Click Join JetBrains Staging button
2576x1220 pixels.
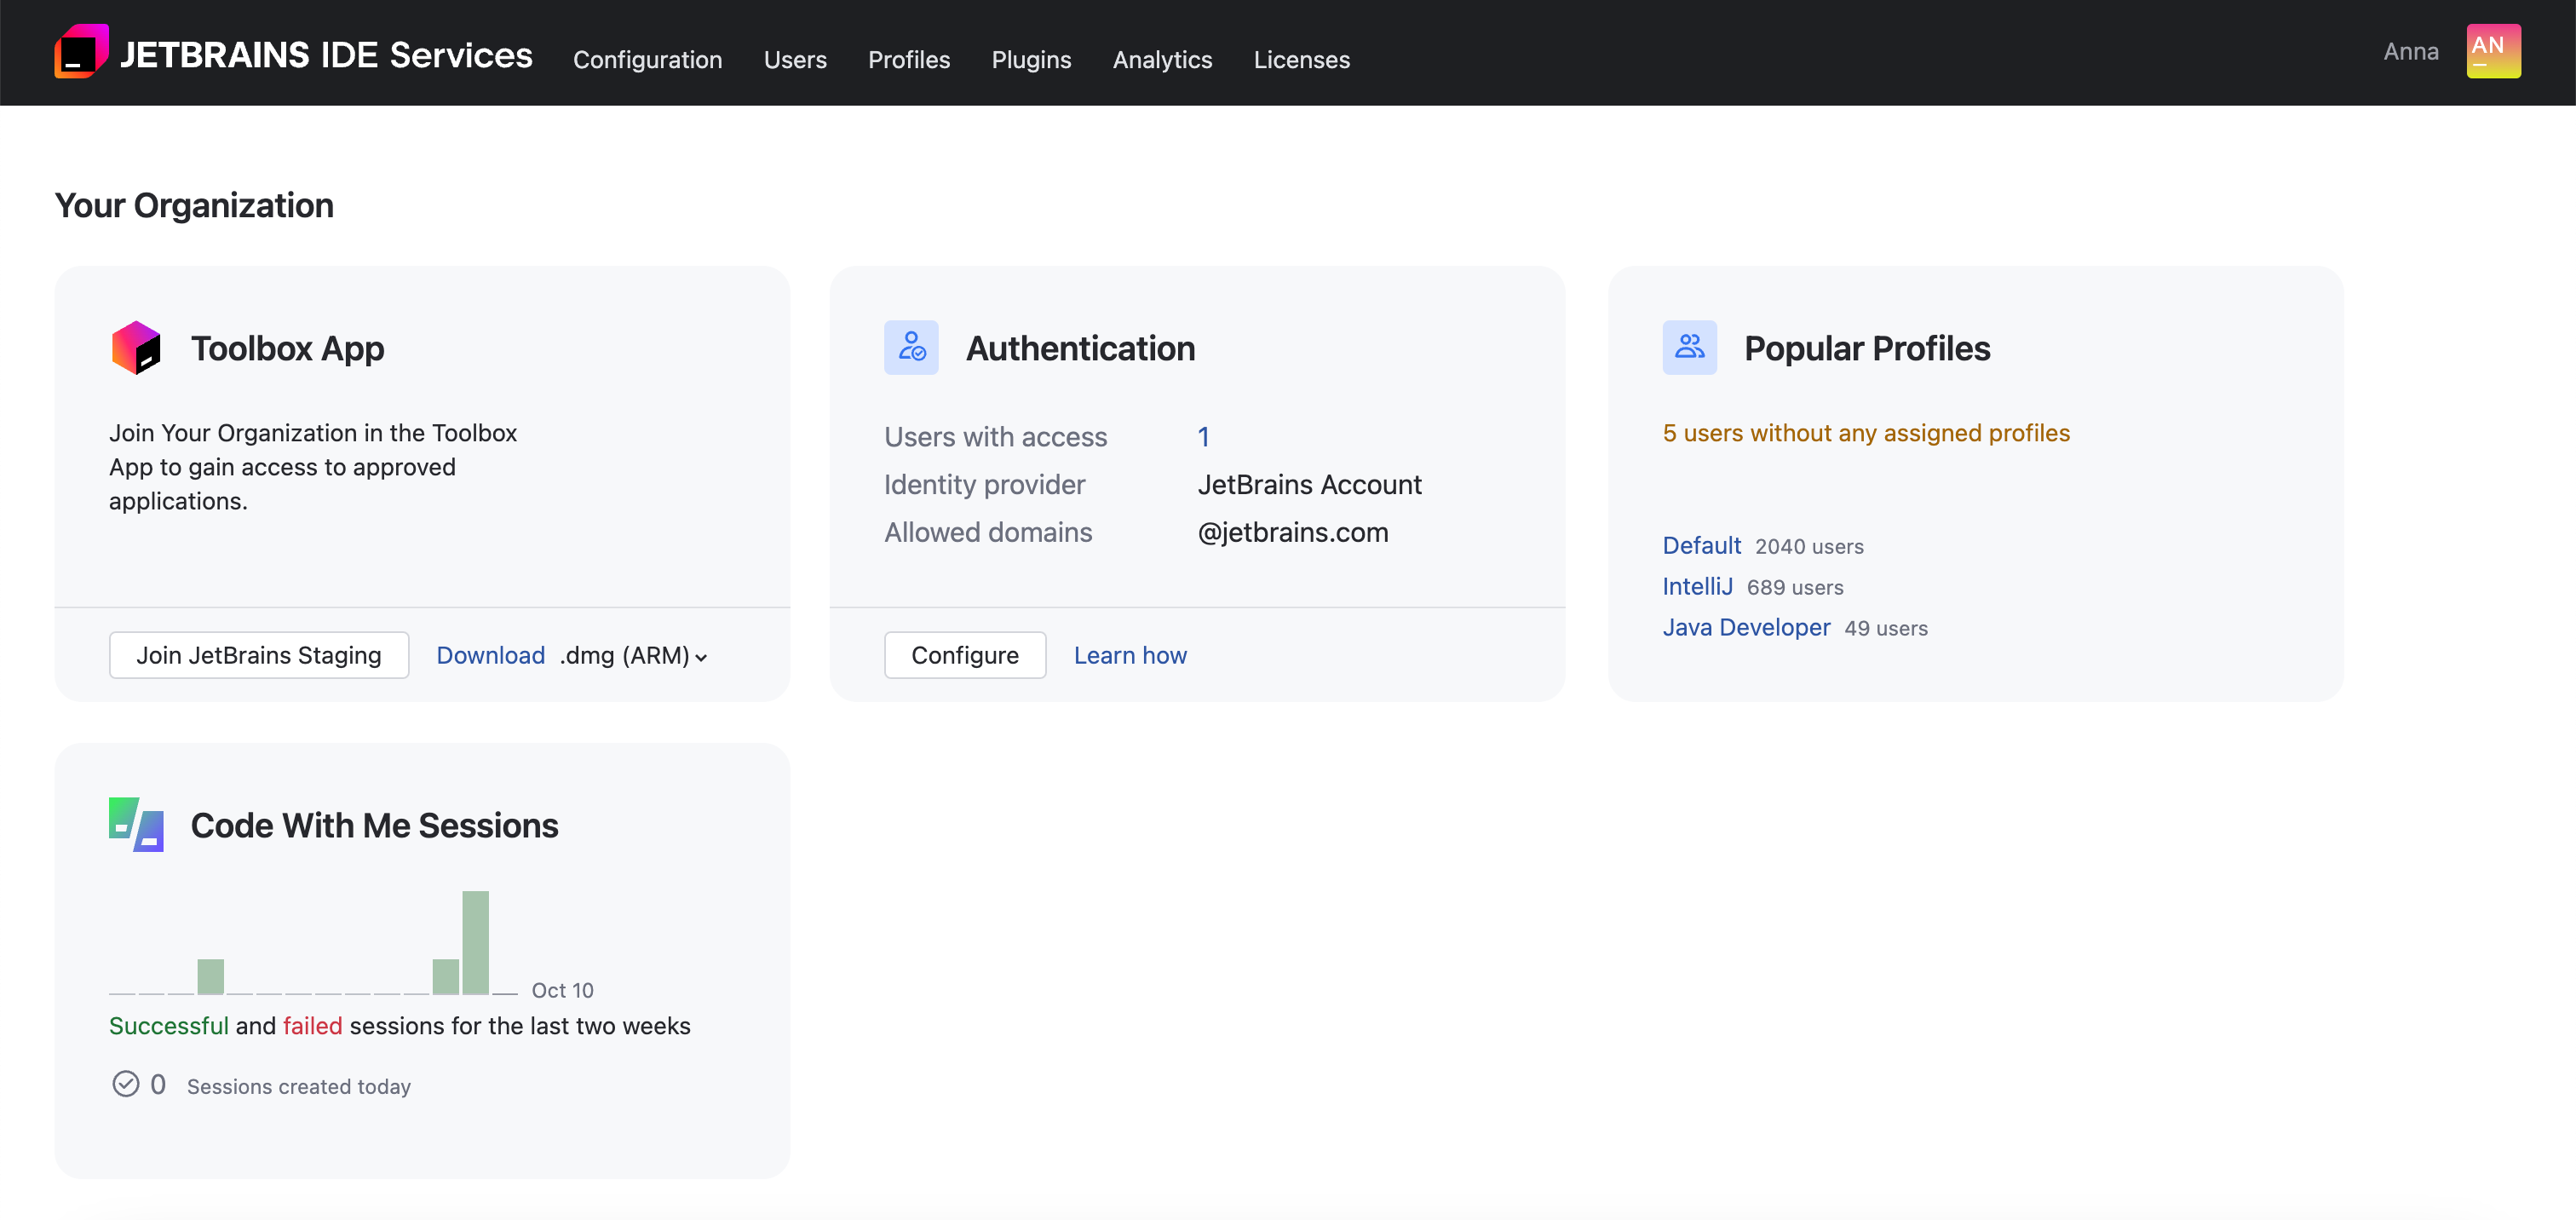click(259, 655)
